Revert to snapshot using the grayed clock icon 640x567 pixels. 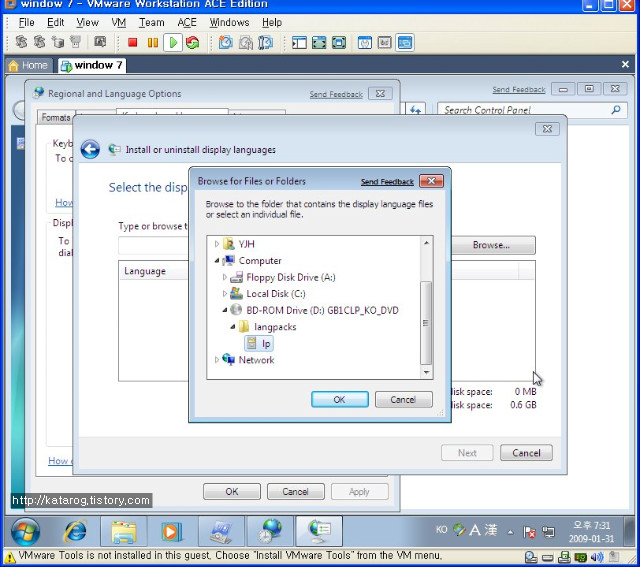coord(246,42)
